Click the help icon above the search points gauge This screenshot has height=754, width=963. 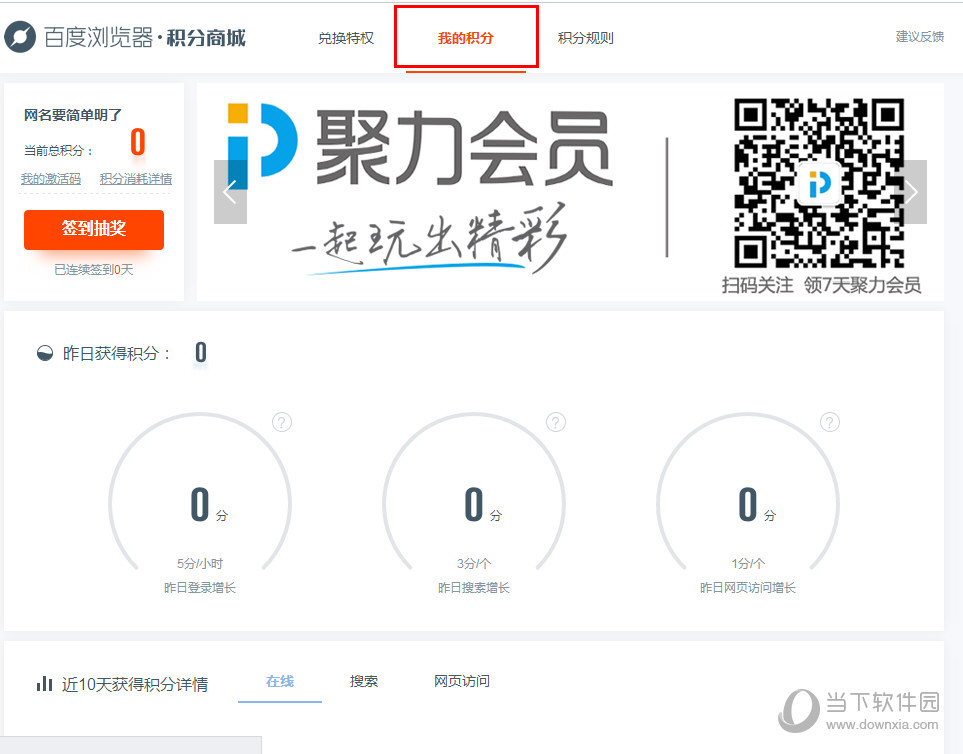coord(556,422)
